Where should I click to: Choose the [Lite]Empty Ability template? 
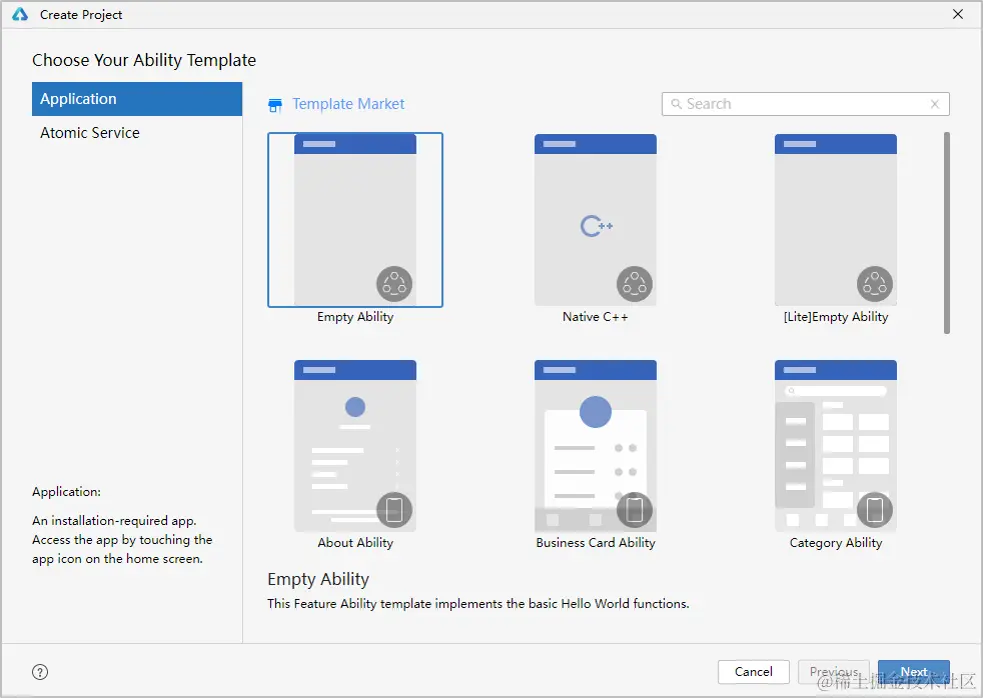pos(836,219)
